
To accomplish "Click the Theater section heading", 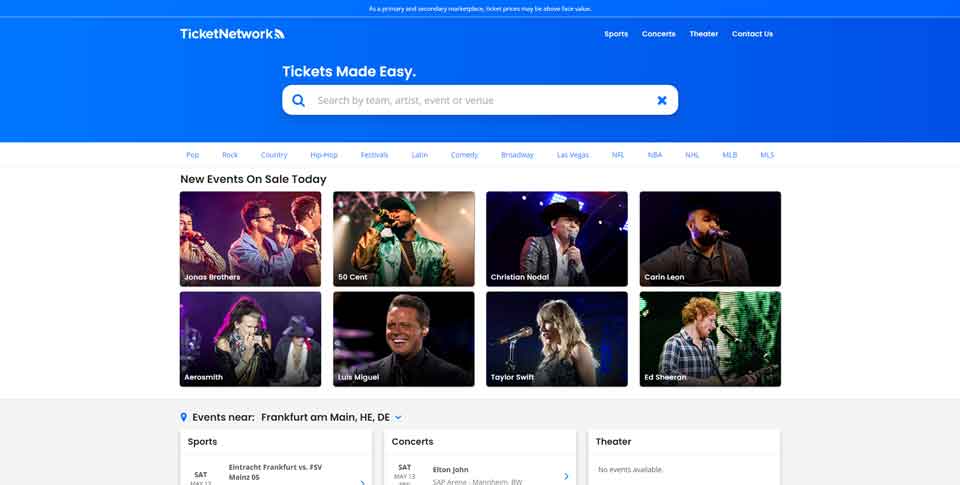I will [x=613, y=442].
